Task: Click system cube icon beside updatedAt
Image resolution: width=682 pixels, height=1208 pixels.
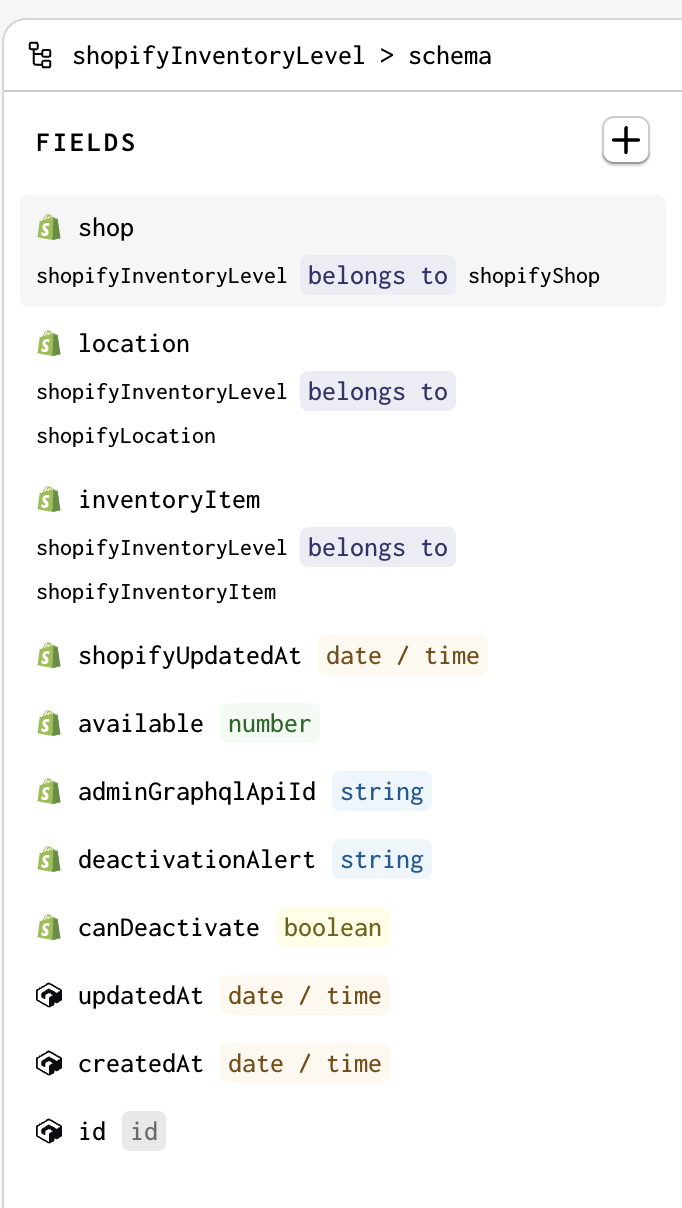Action: pyautogui.click(x=49, y=996)
